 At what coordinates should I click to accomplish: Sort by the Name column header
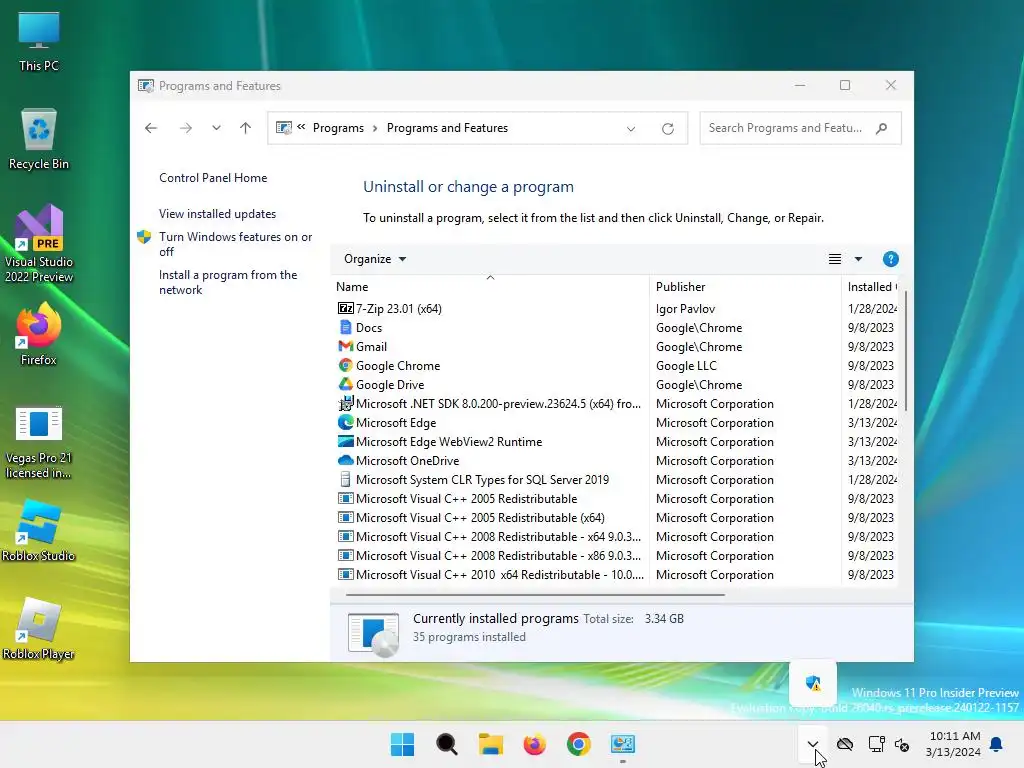click(490, 287)
